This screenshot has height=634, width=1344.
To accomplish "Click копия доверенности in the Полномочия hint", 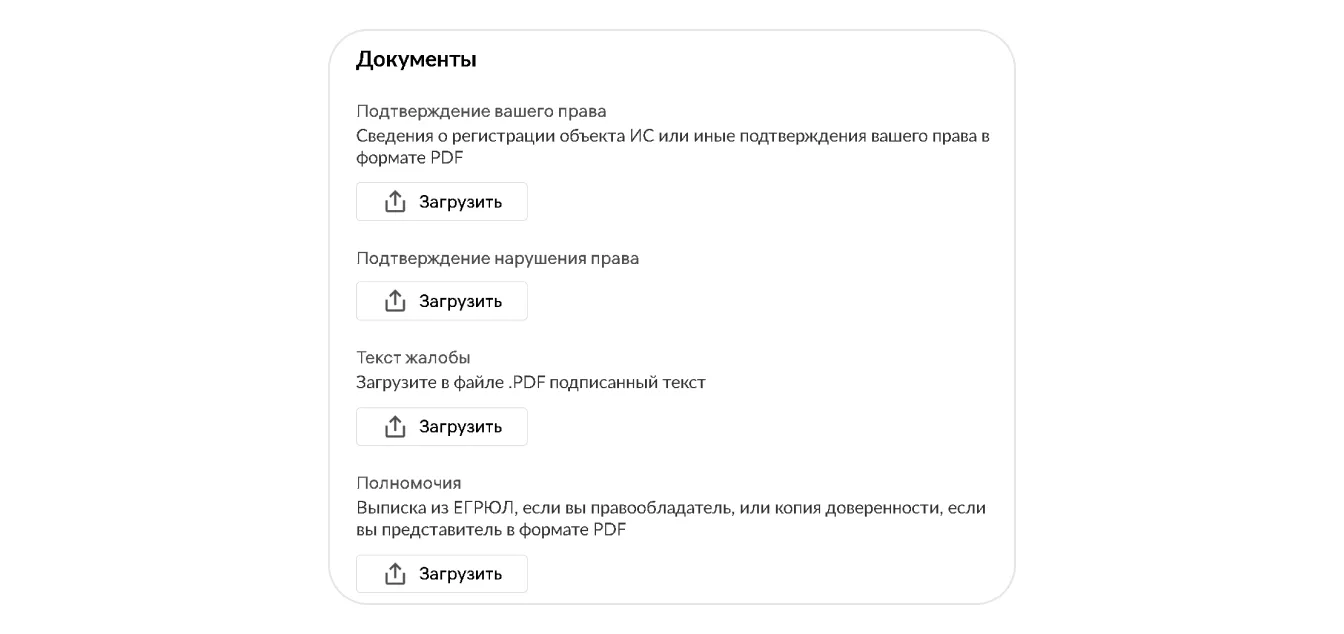I will 853,508.
